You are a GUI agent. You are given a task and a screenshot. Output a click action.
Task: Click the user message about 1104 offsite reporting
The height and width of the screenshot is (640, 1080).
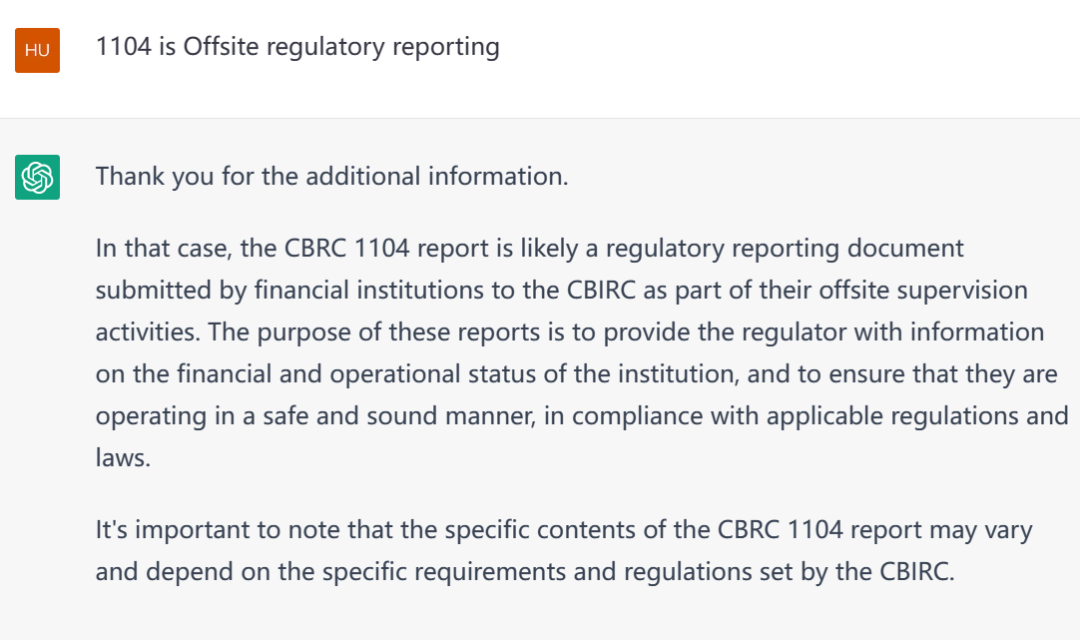coord(297,47)
